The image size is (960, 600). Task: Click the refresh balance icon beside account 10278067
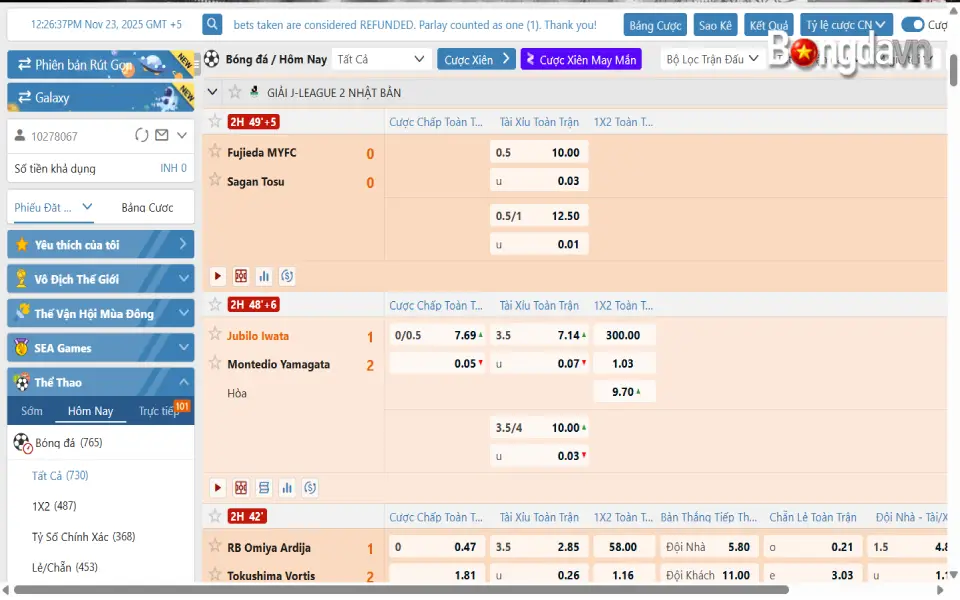(142, 135)
